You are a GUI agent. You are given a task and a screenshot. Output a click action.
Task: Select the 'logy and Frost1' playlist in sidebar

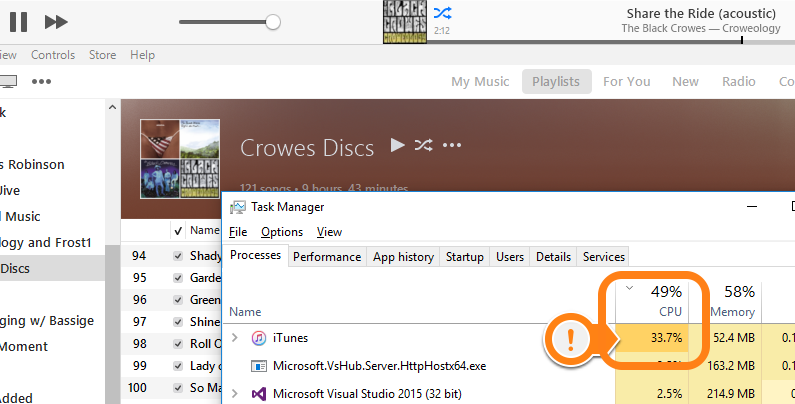[x=46, y=243]
